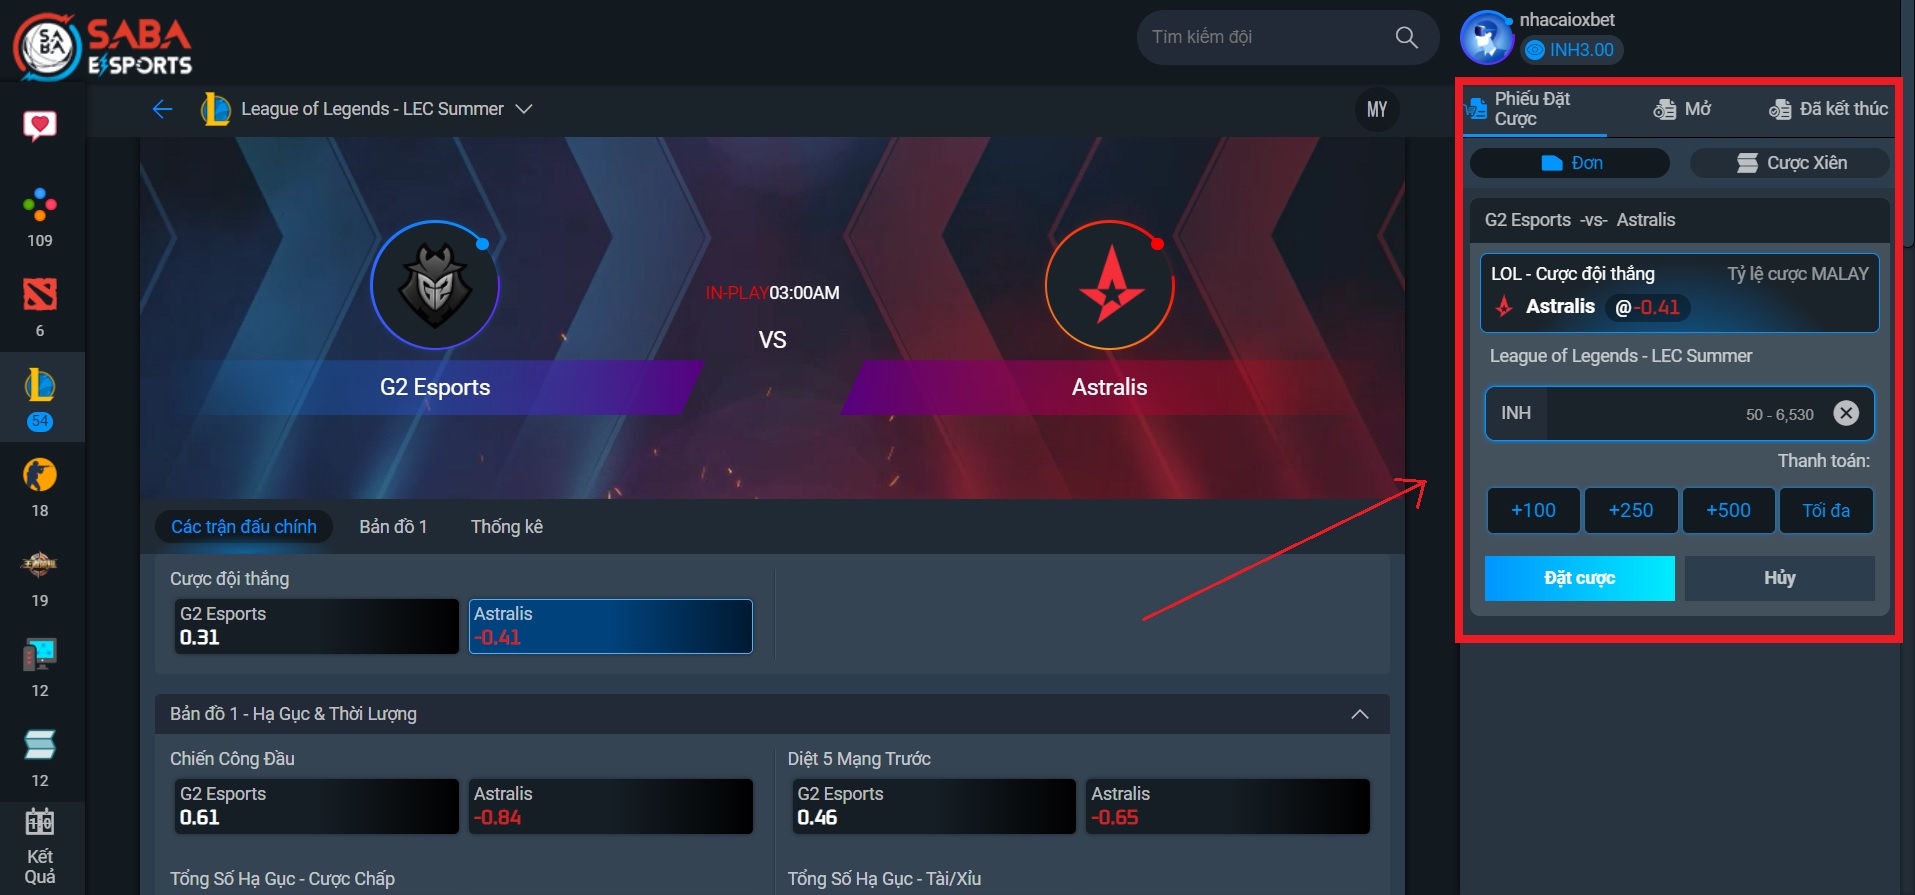Click the user profile avatar
The height and width of the screenshot is (895, 1915).
[x=1486, y=38]
